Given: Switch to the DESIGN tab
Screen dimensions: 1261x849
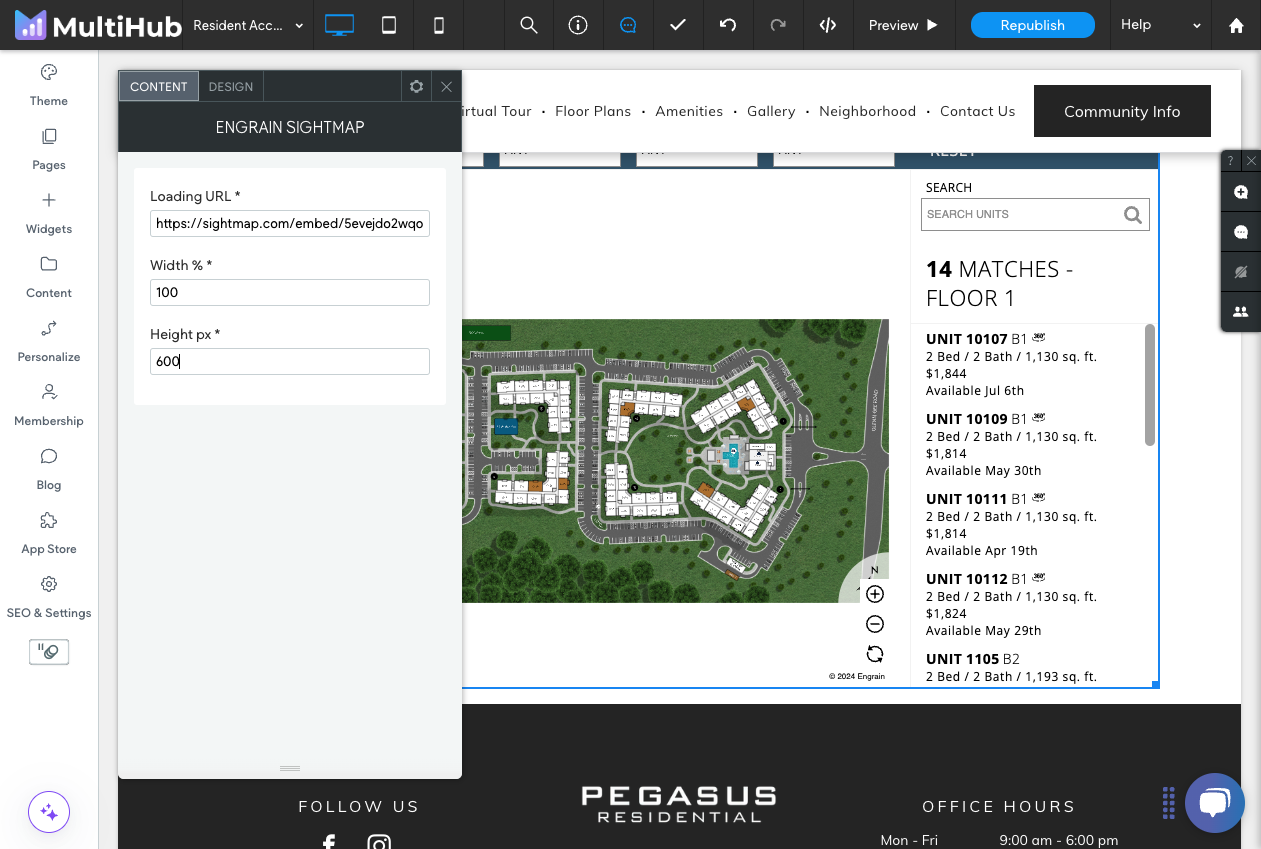Looking at the screenshot, I should click(x=231, y=87).
